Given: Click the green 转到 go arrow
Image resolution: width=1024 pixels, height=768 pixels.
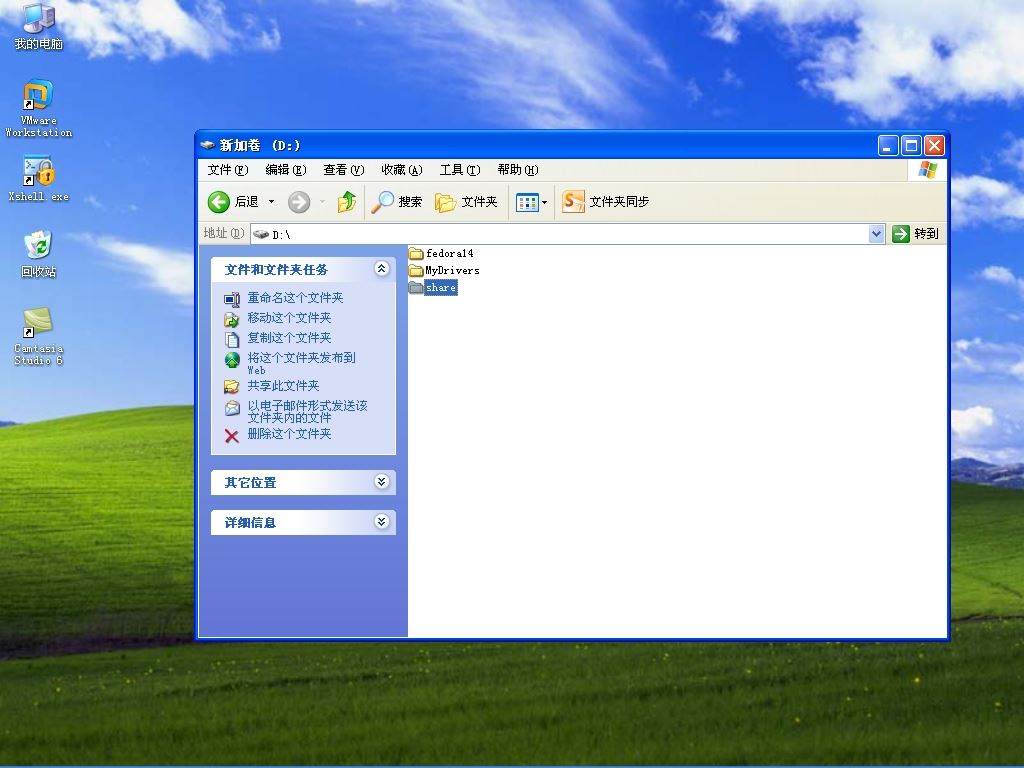Looking at the screenshot, I should point(901,234).
